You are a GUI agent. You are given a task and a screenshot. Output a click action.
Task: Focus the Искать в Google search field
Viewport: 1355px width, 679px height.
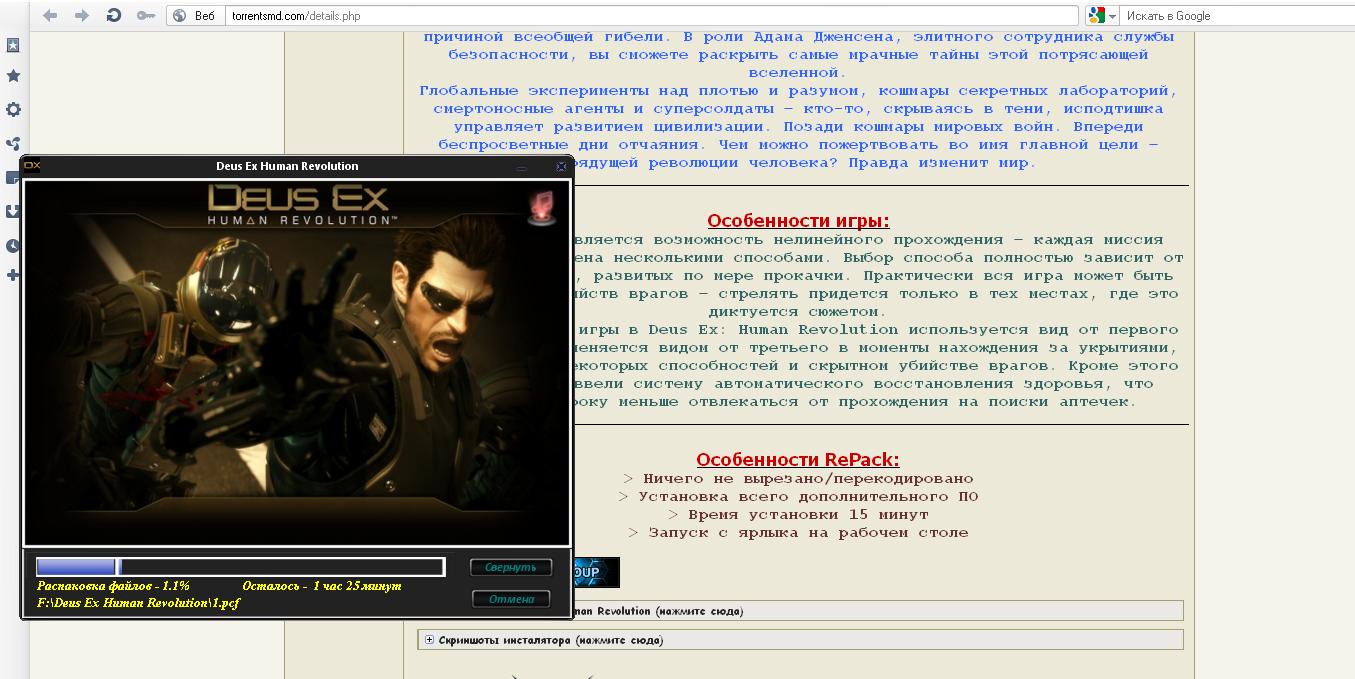coord(1235,16)
